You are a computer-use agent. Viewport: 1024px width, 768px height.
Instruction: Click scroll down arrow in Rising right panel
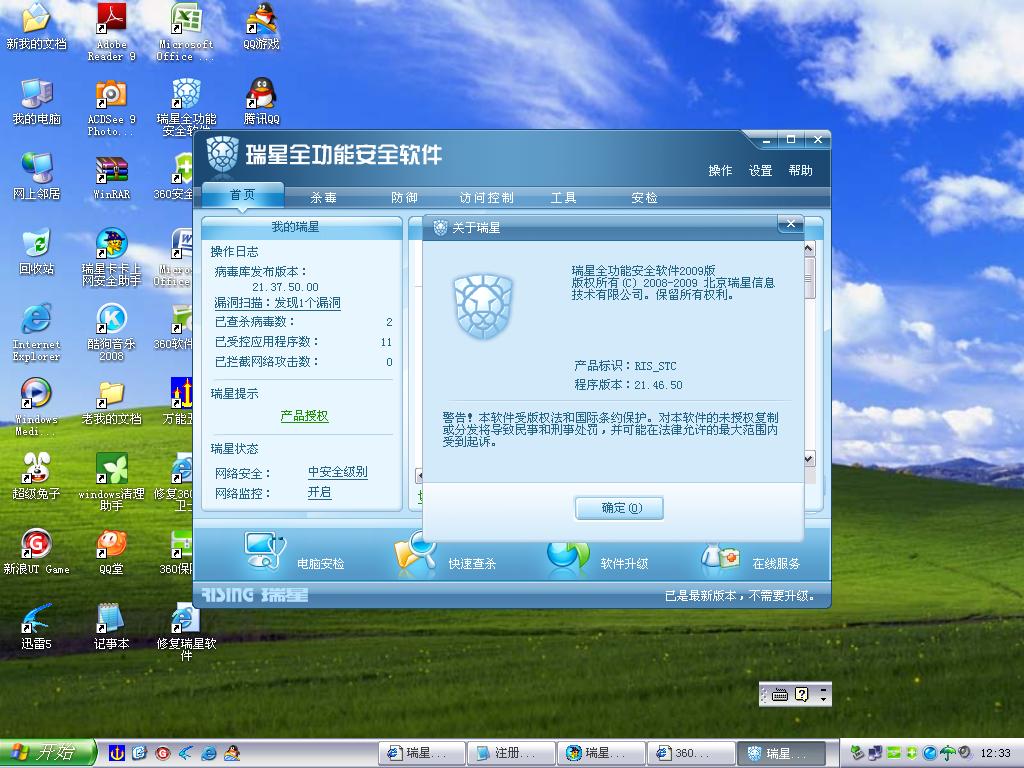809,458
